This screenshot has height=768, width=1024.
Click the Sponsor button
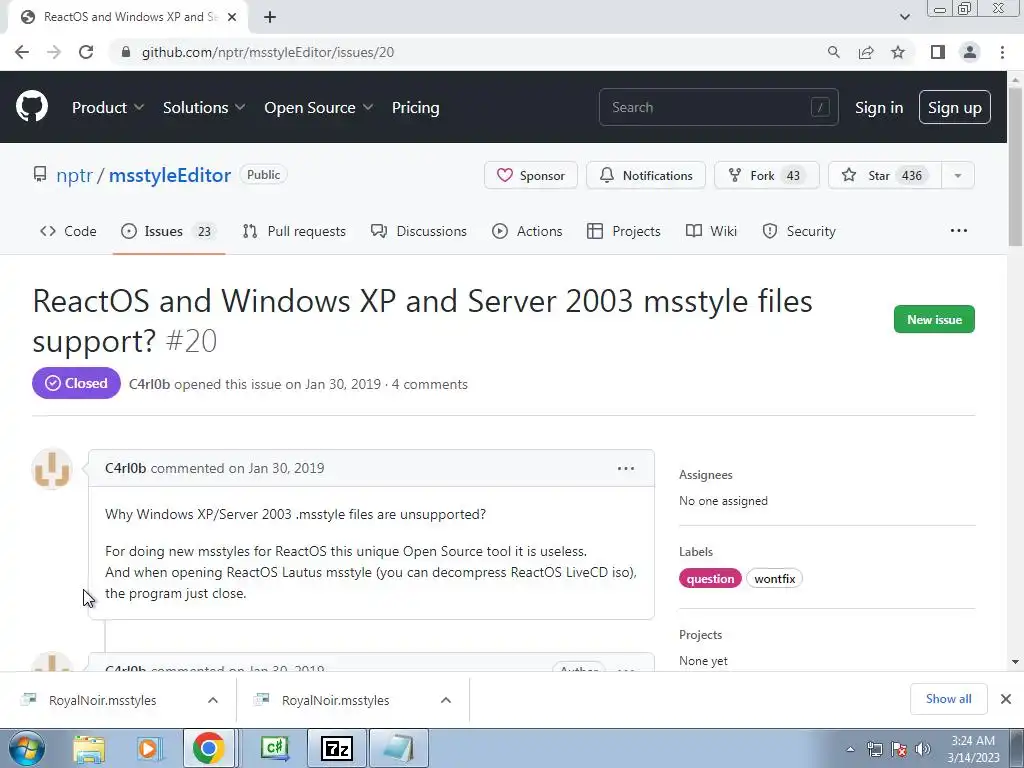click(x=531, y=175)
